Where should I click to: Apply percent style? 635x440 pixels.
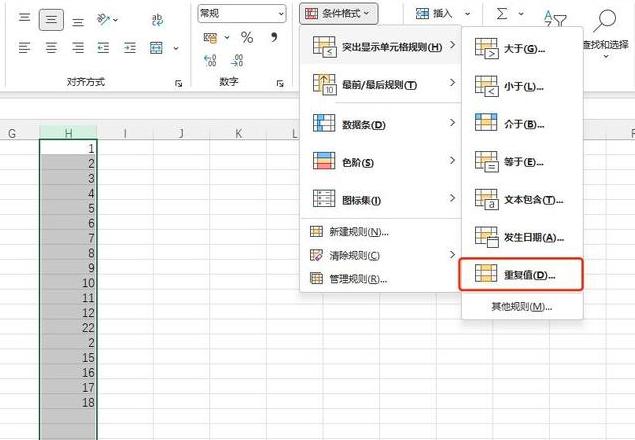coord(247,38)
